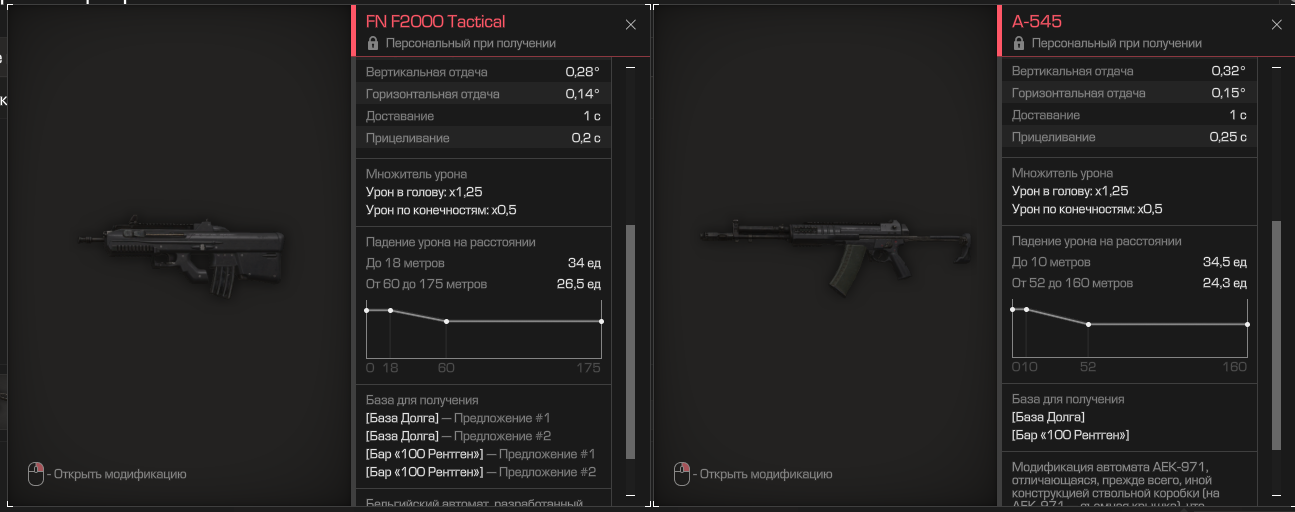Click the mouse icon beside right Открыть модификацию
The width and height of the screenshot is (1295, 512).
tap(682, 474)
